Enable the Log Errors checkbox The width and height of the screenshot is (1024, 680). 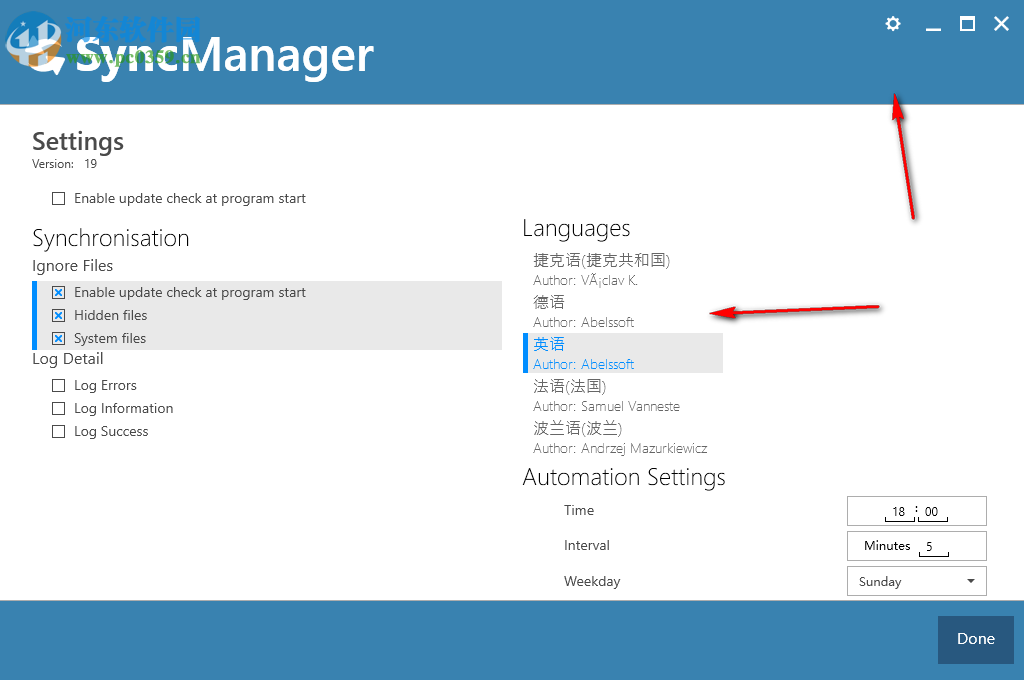click(58, 385)
